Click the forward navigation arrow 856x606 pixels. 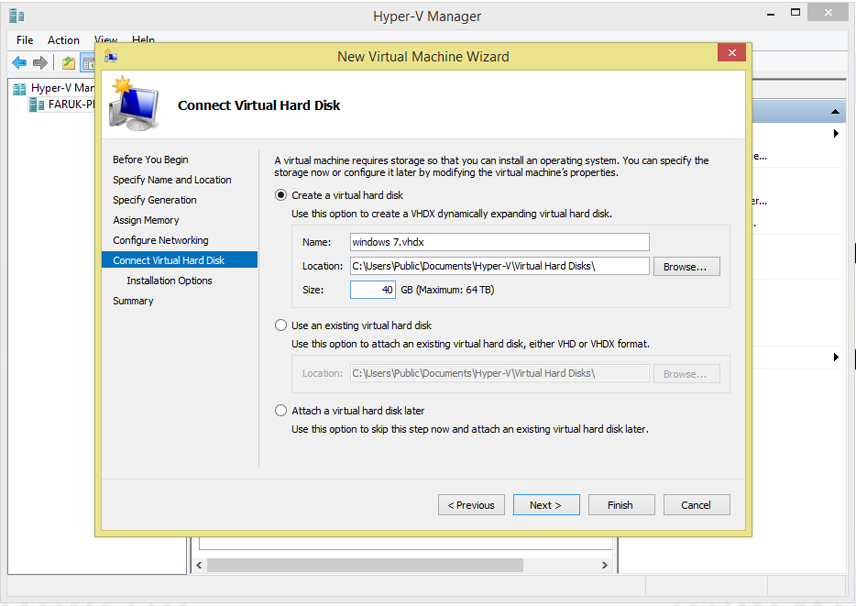pyautogui.click(x=39, y=61)
